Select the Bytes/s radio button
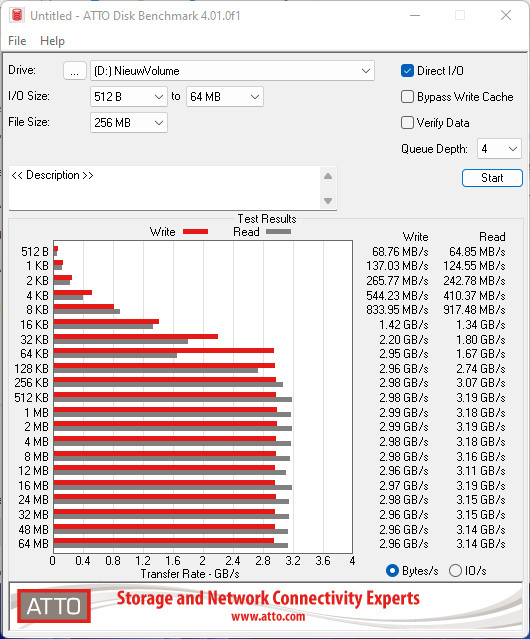Viewport: 530px width, 639px height. coord(392,571)
